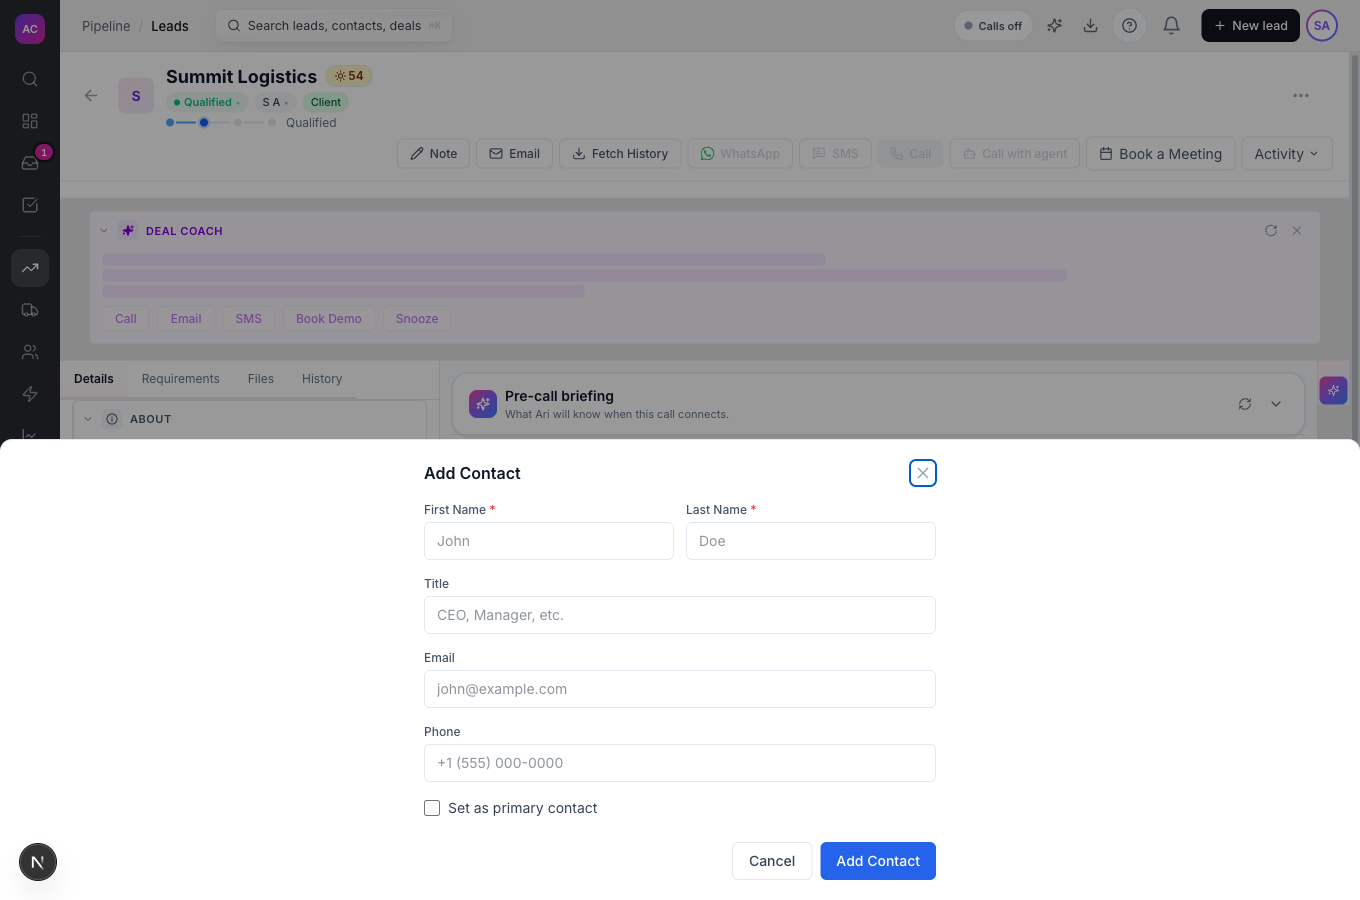Screen dimensions: 1360x900
Task: Switch to the Requirements tab
Action: pos(180,379)
